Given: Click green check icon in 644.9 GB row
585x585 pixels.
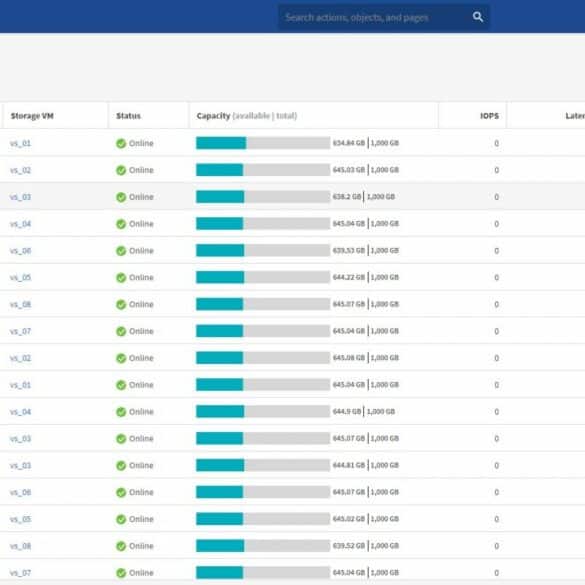Looking at the screenshot, I should click(x=121, y=412).
